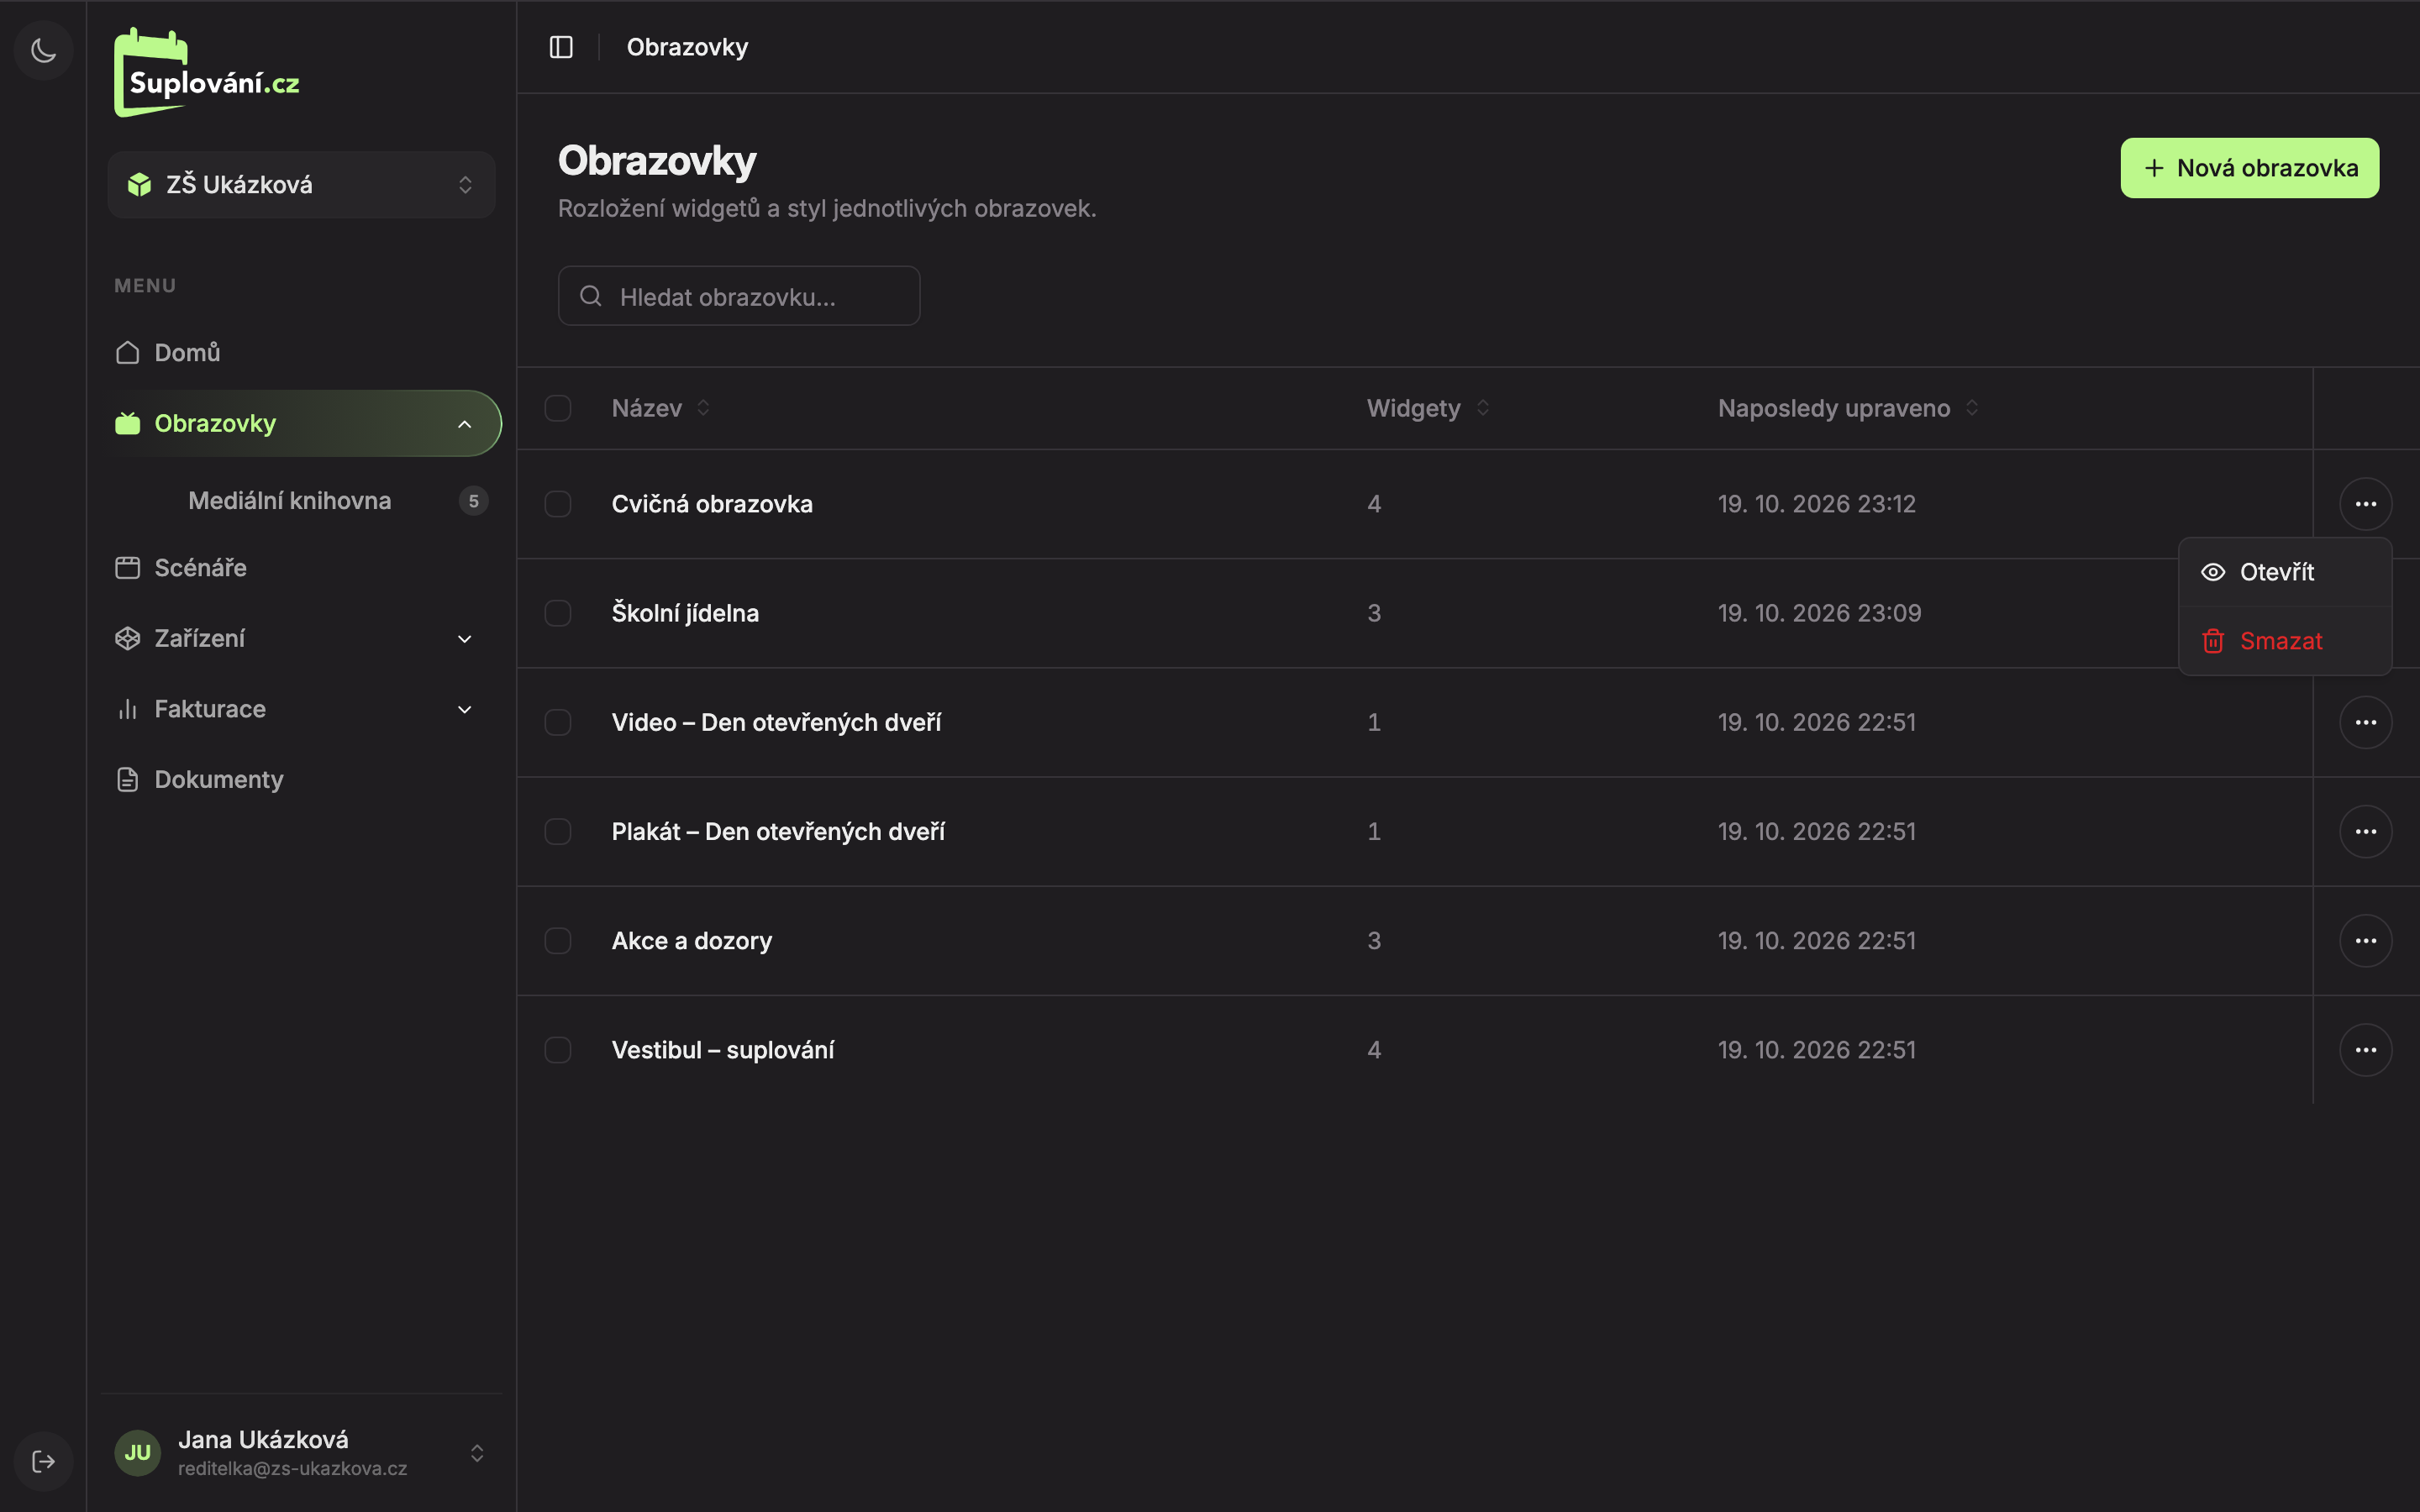Select the Cvičná obrazovka checkbox

point(558,504)
